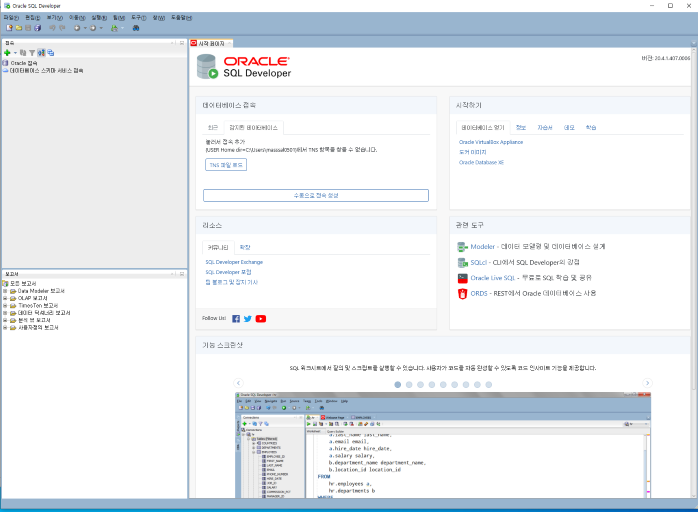
Task: Expand the OLAP reports node
Action: click(5, 298)
